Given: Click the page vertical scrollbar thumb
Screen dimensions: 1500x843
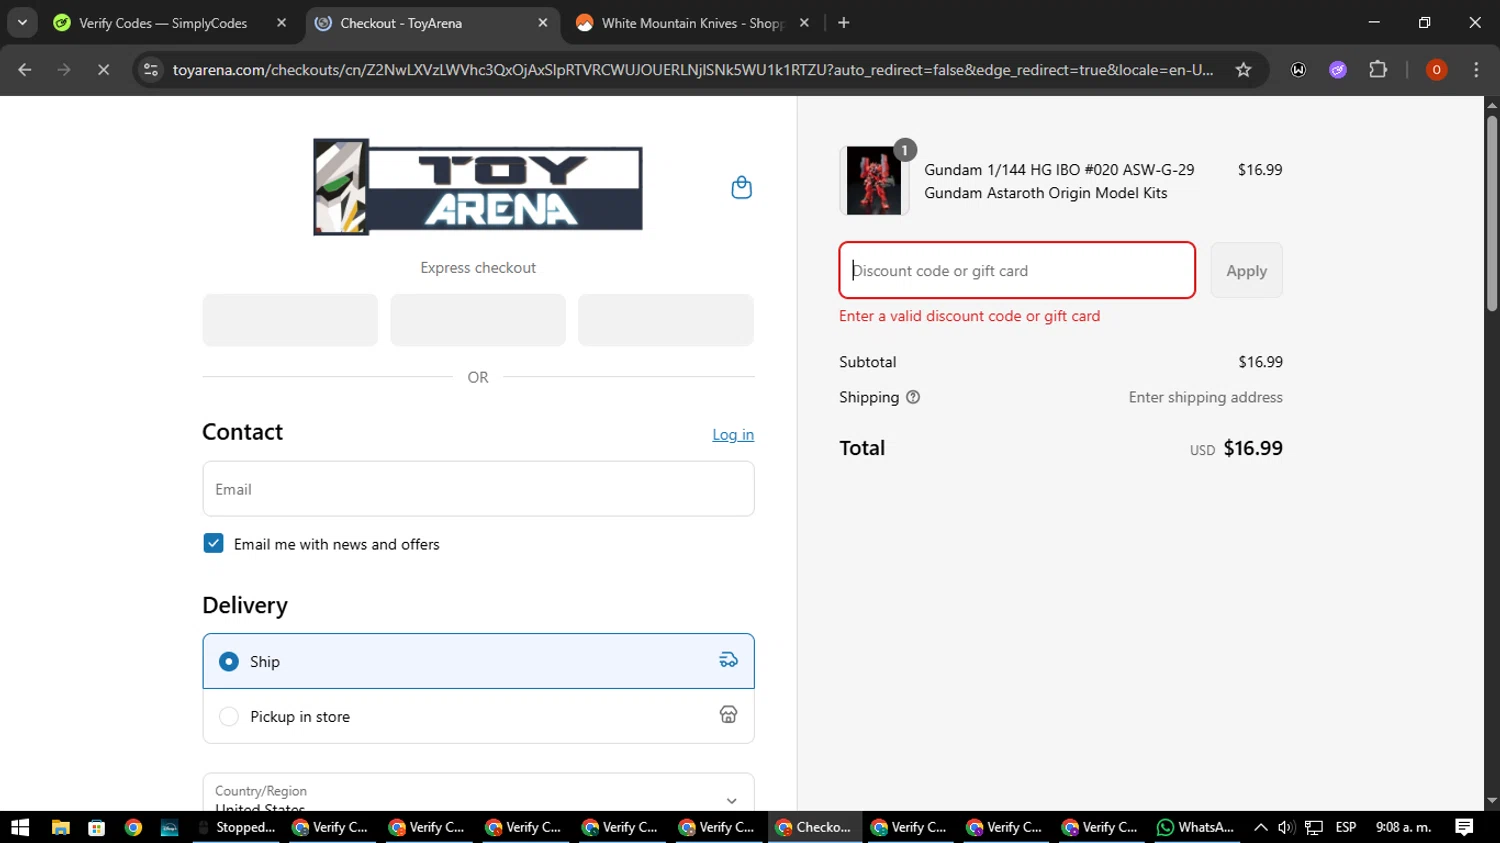Looking at the screenshot, I should pos(1492,213).
